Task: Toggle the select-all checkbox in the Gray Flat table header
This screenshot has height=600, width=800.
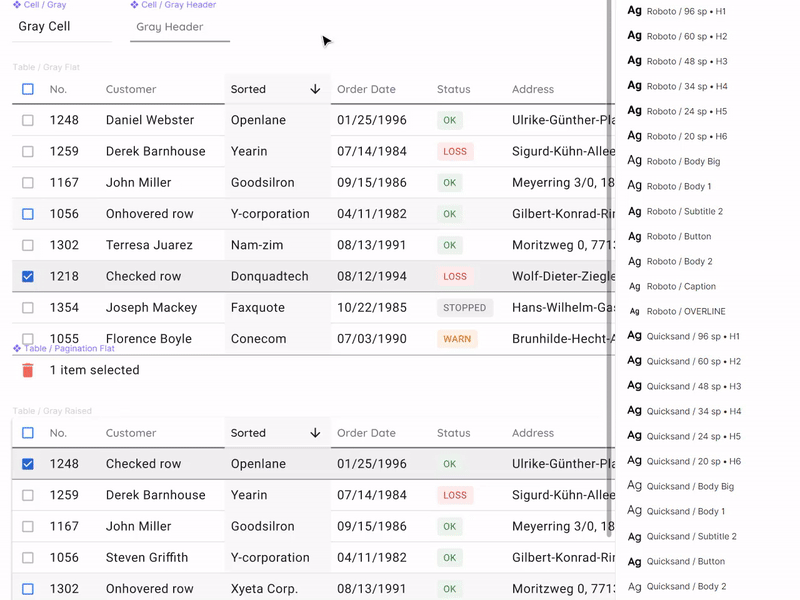Action: (x=28, y=89)
